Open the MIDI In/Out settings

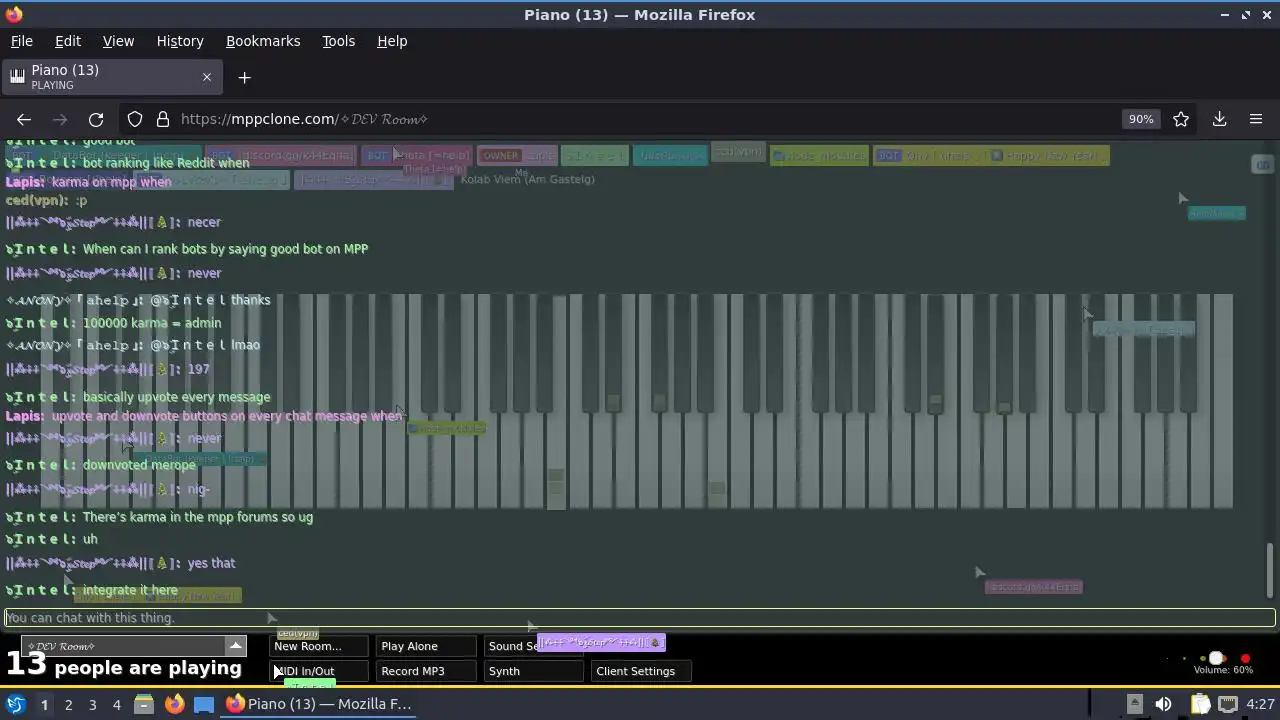pos(318,671)
